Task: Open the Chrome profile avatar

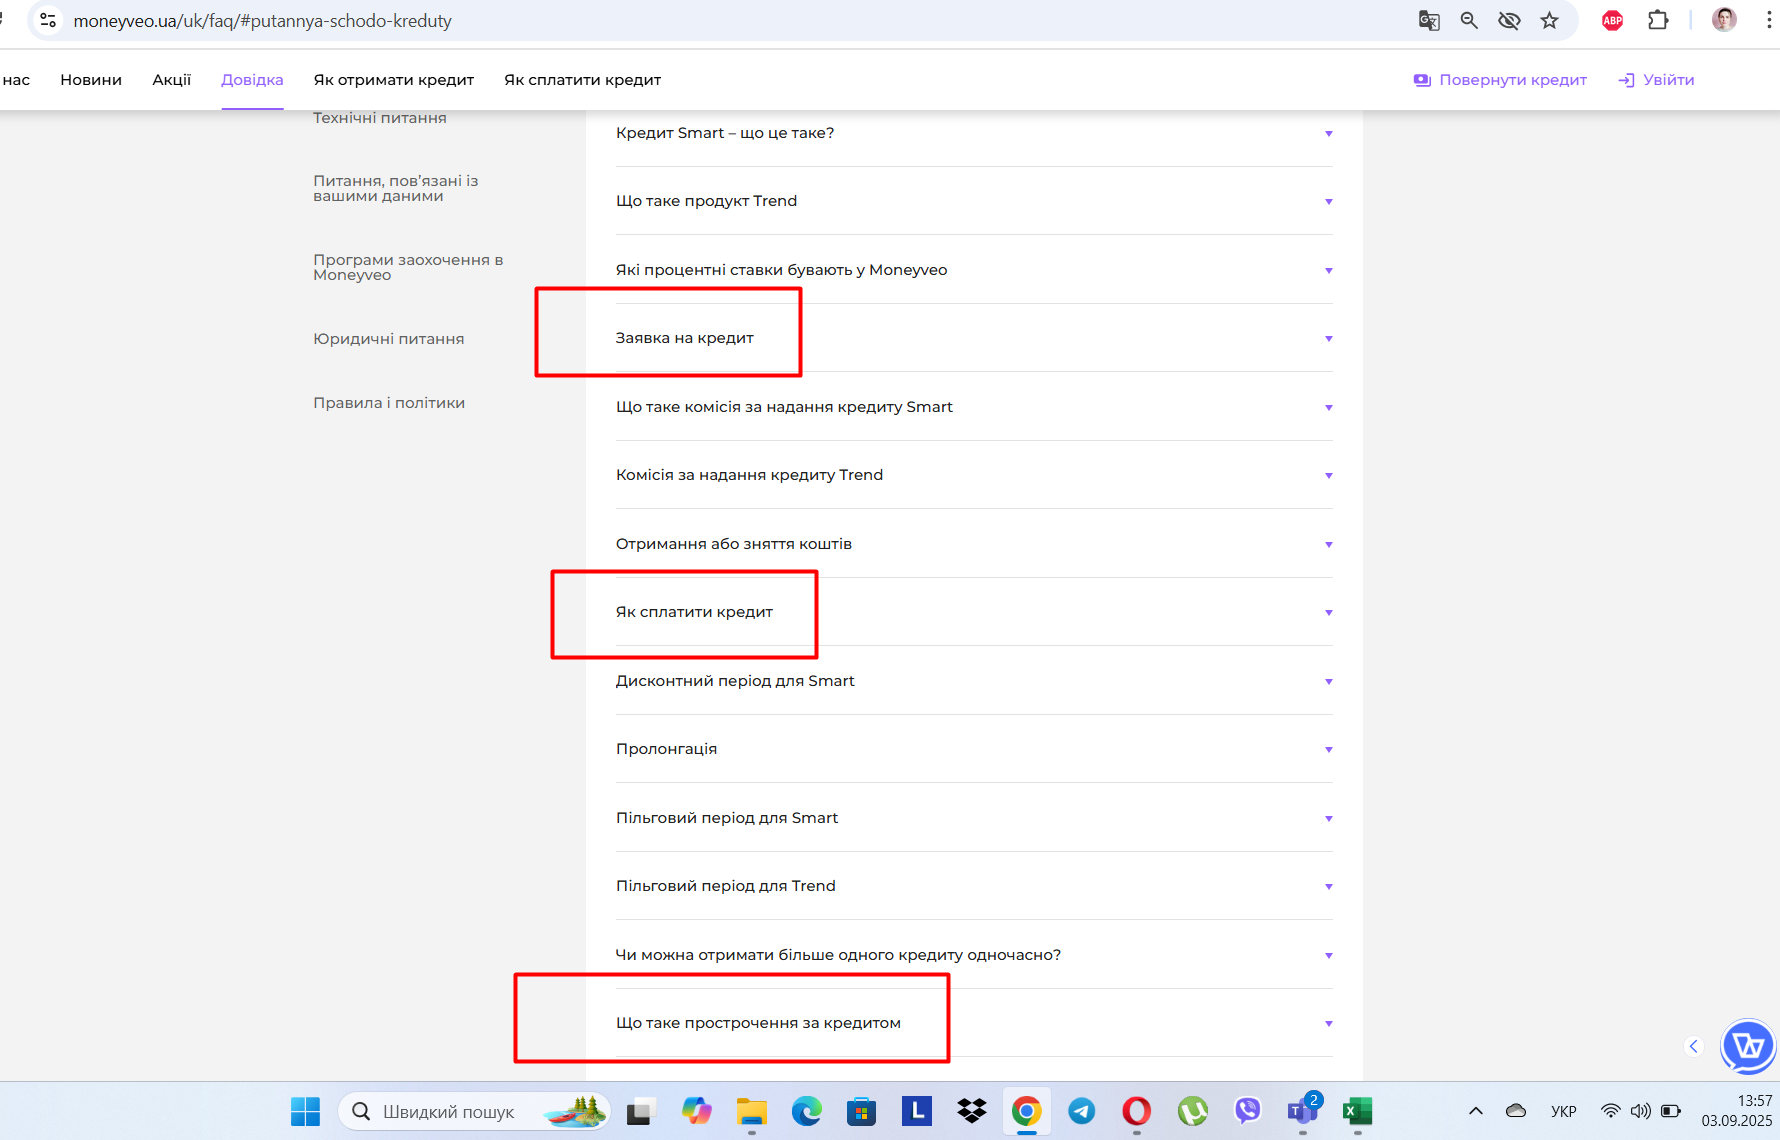Action: (1724, 20)
